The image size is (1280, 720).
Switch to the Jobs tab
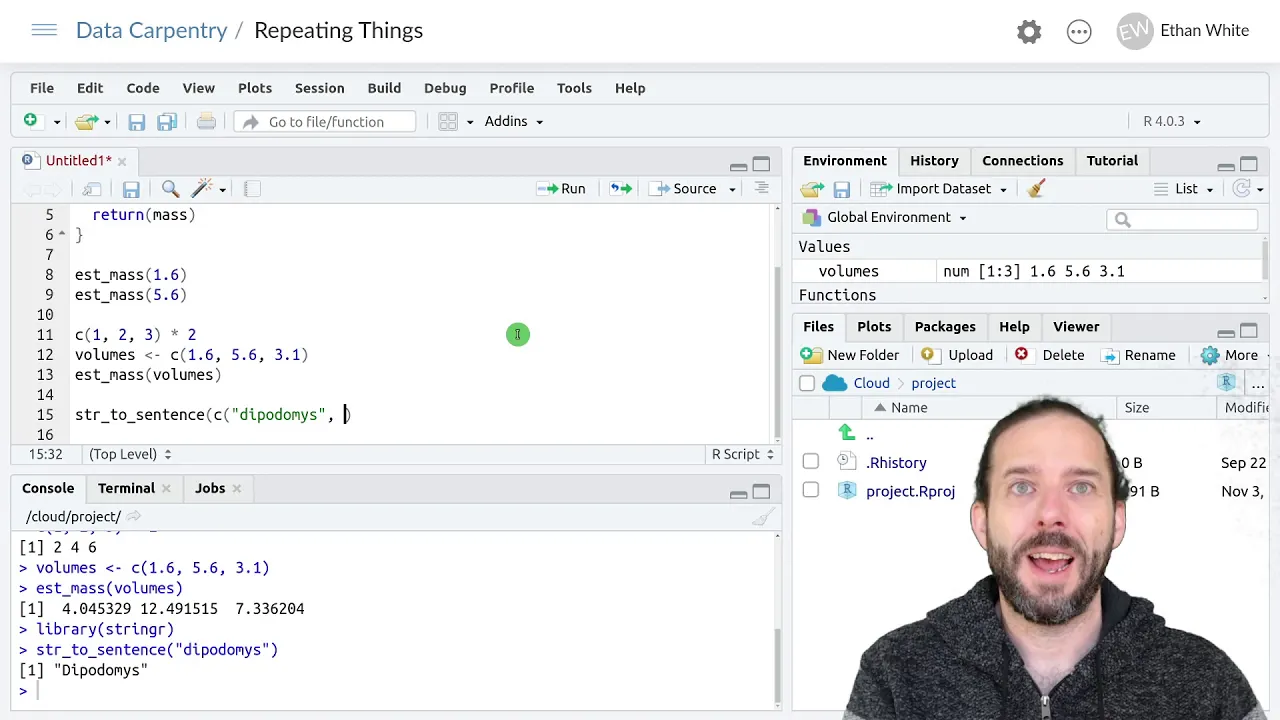[210, 488]
